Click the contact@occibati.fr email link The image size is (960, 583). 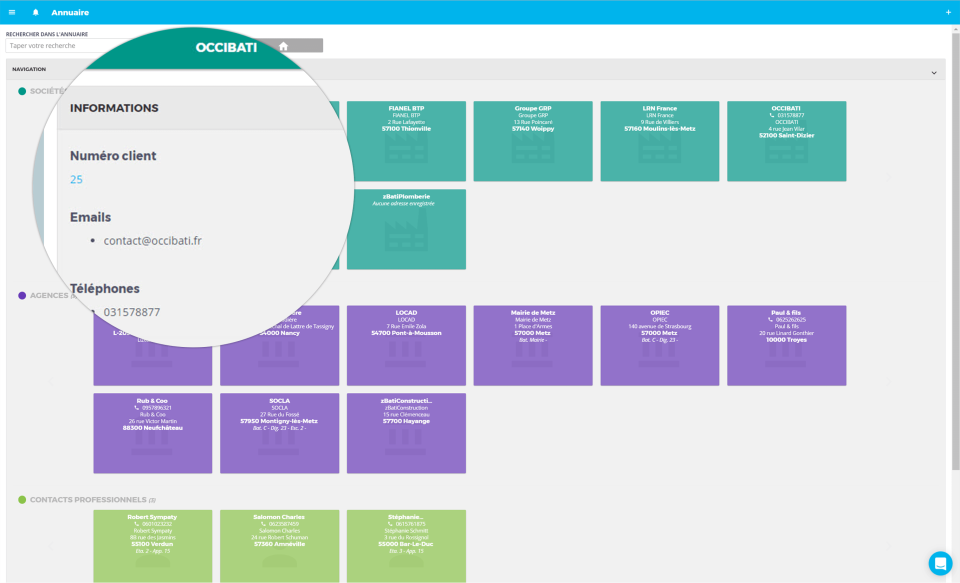click(152, 241)
